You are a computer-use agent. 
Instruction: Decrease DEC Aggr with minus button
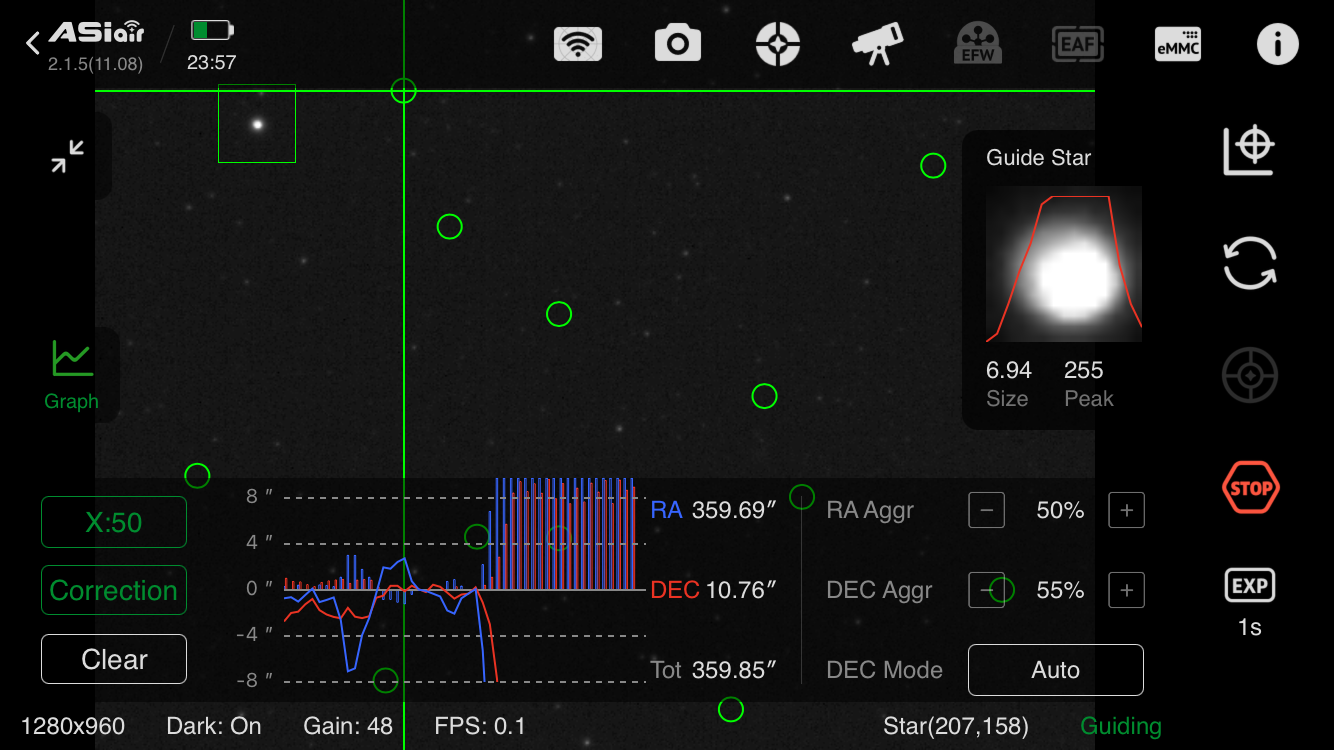986,590
